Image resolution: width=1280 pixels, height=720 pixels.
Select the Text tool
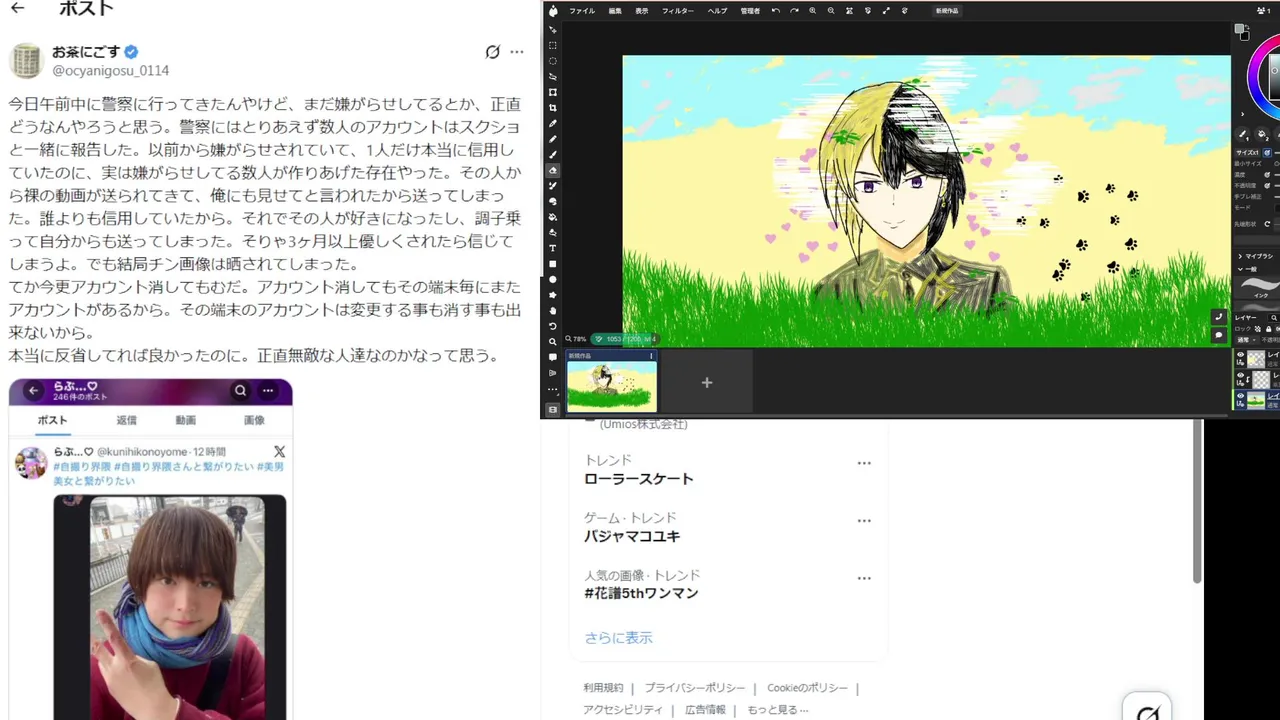click(553, 248)
